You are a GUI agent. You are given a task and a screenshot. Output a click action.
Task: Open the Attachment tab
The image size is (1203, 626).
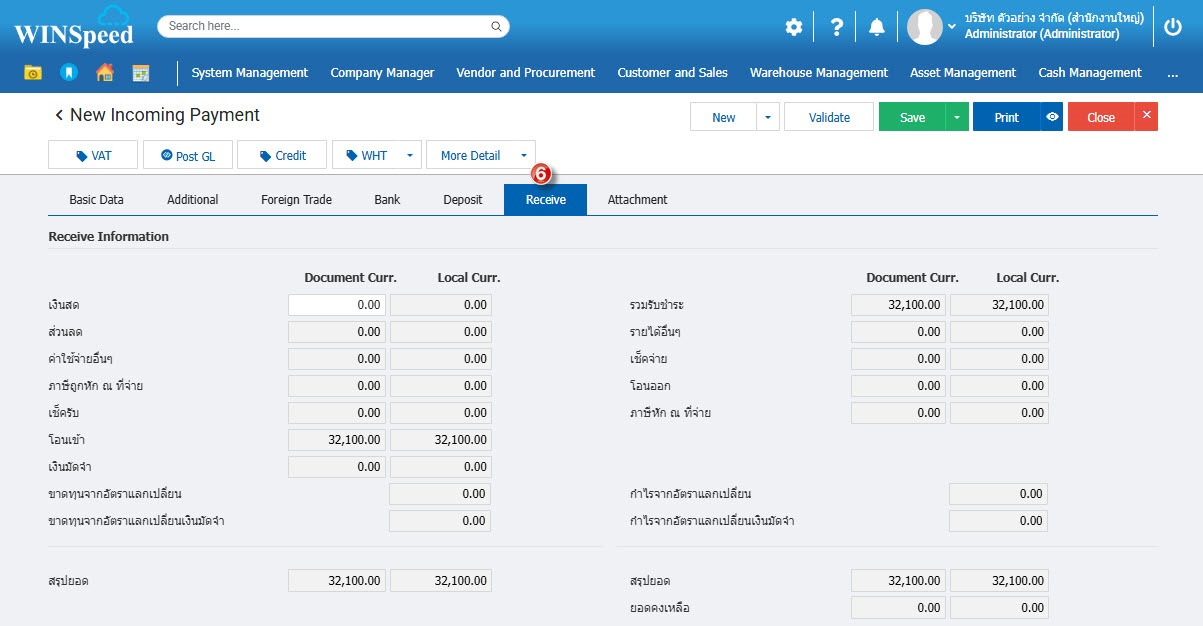click(x=637, y=200)
